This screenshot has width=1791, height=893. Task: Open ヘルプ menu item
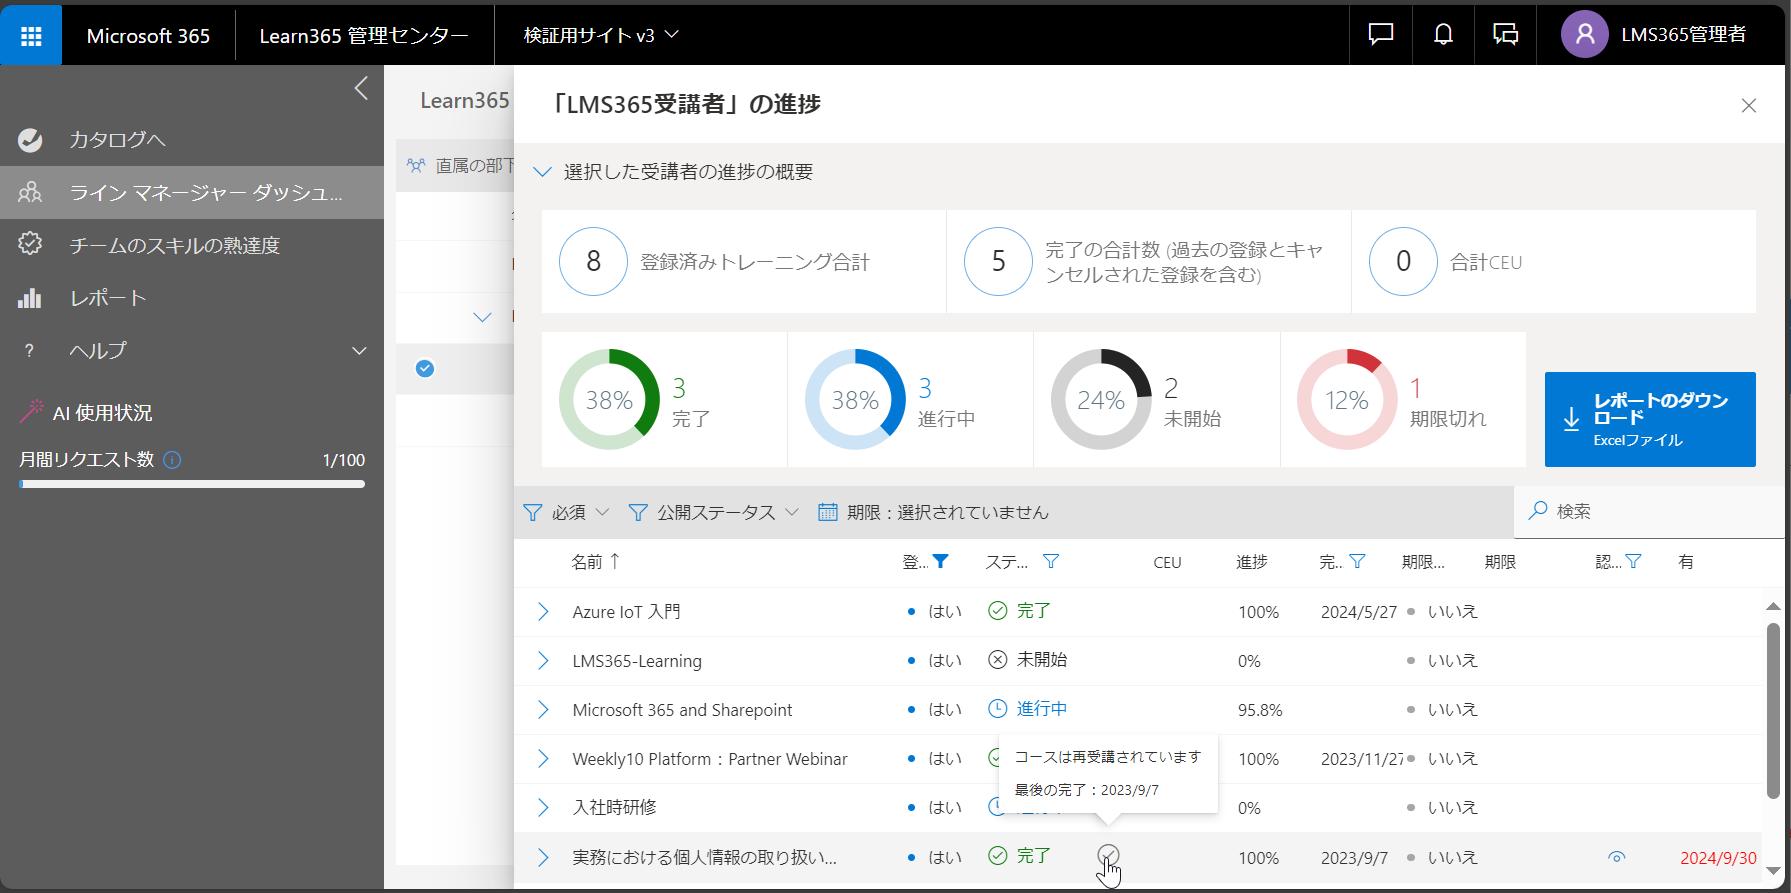tap(192, 351)
